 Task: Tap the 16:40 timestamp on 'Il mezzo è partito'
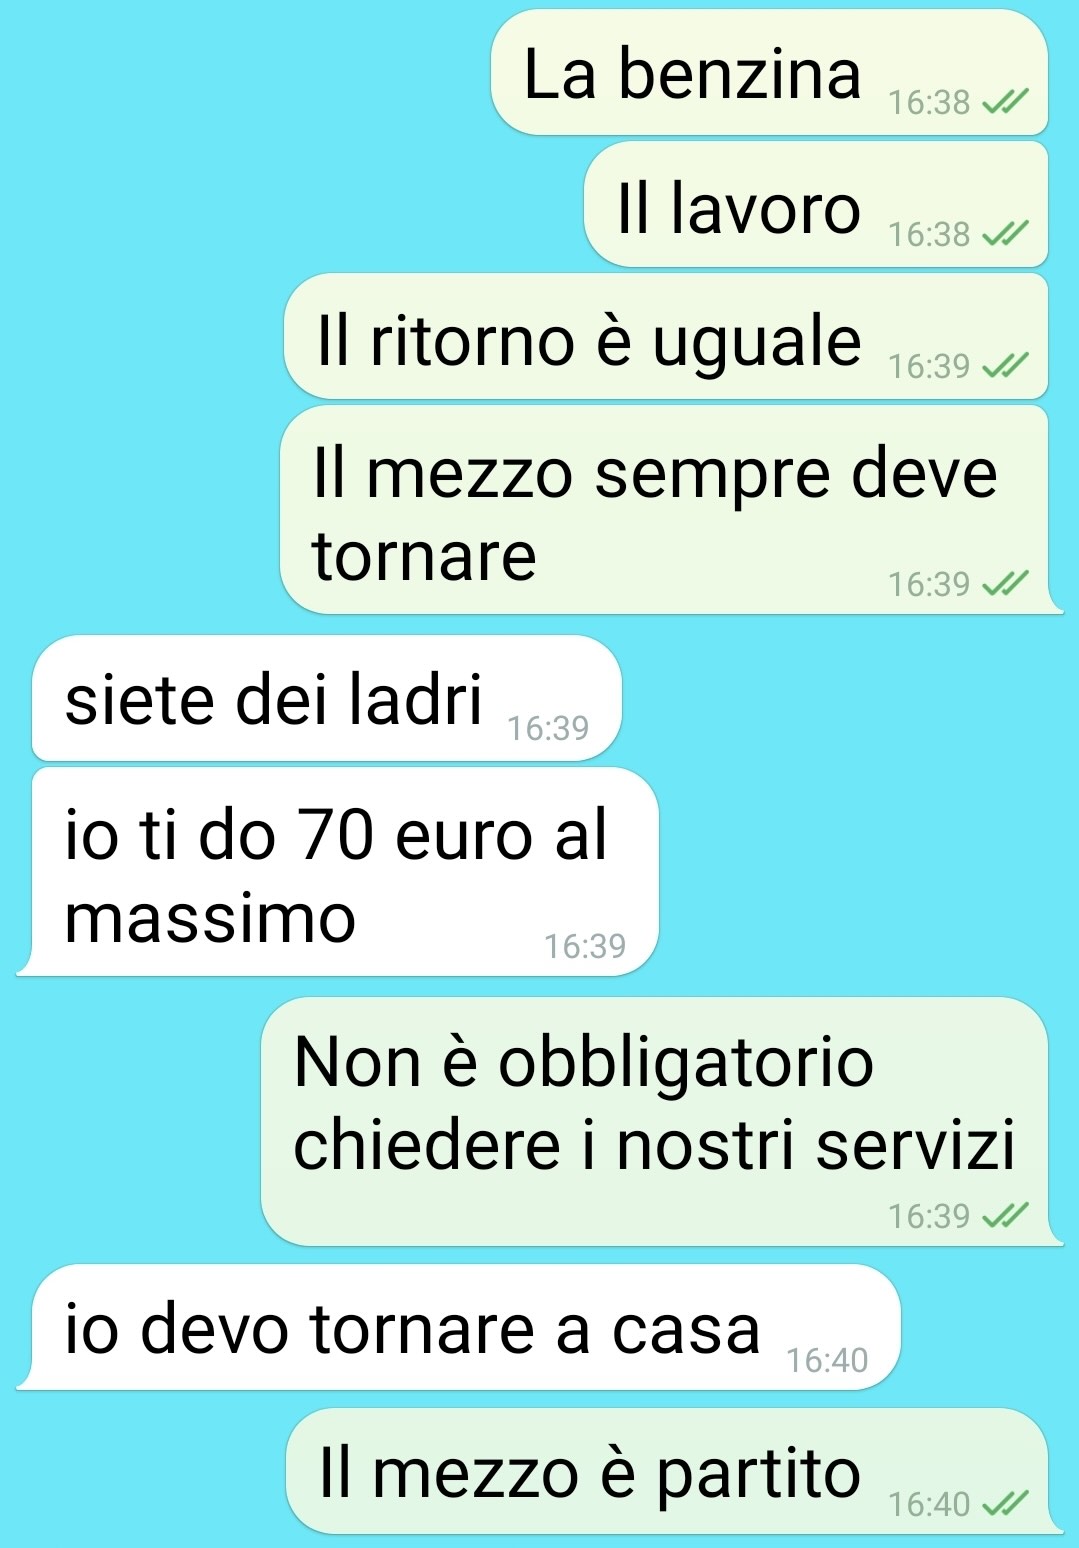[929, 1504]
